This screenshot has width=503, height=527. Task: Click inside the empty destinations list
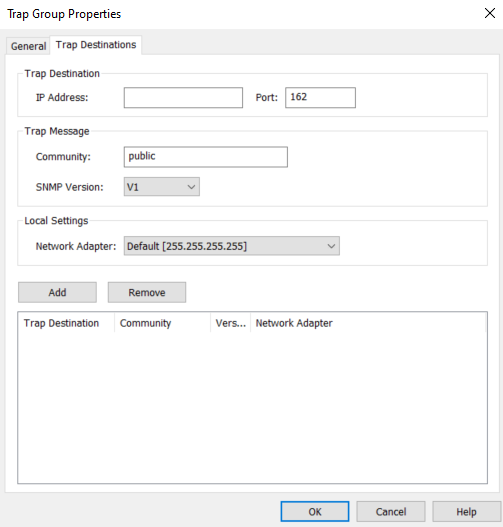click(x=252, y=407)
